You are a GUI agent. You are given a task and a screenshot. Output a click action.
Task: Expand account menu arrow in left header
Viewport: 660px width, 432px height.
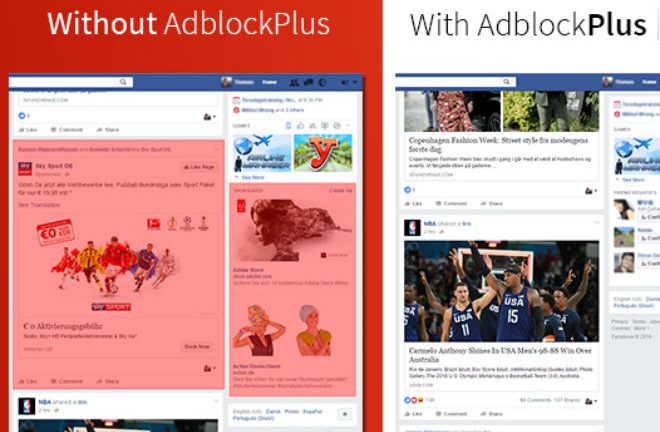355,82
